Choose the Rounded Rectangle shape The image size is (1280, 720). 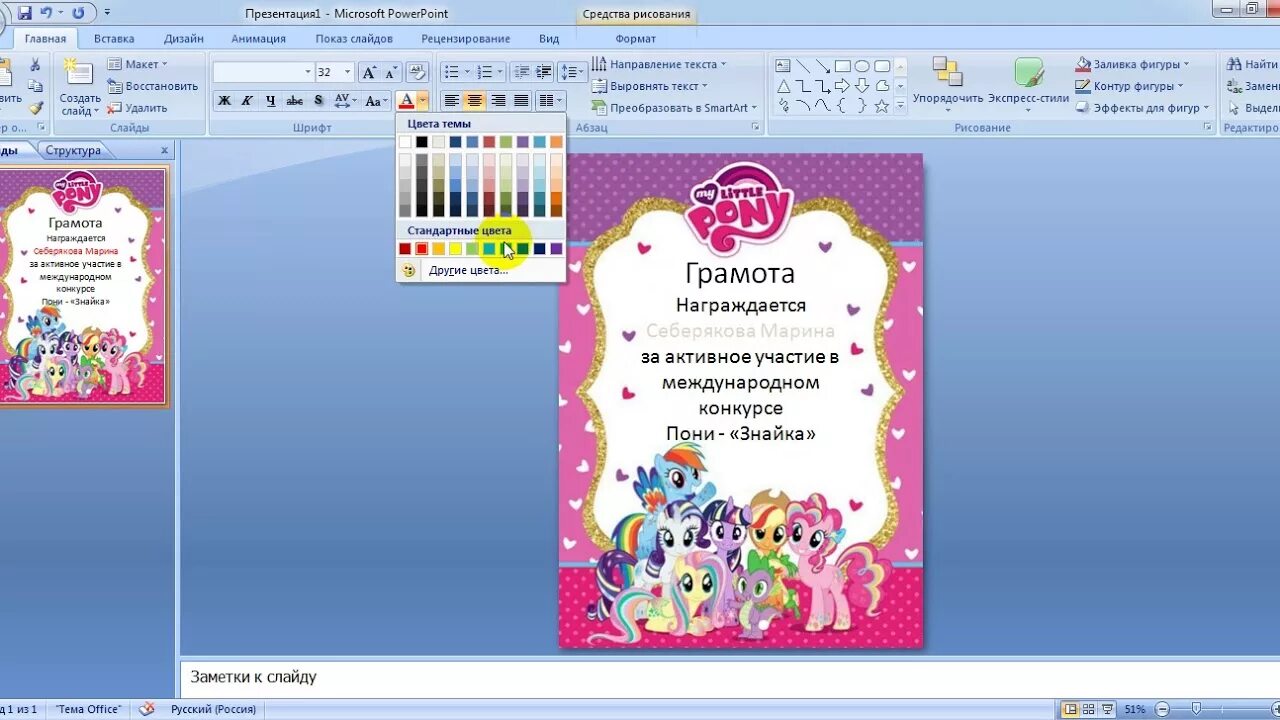(882, 66)
